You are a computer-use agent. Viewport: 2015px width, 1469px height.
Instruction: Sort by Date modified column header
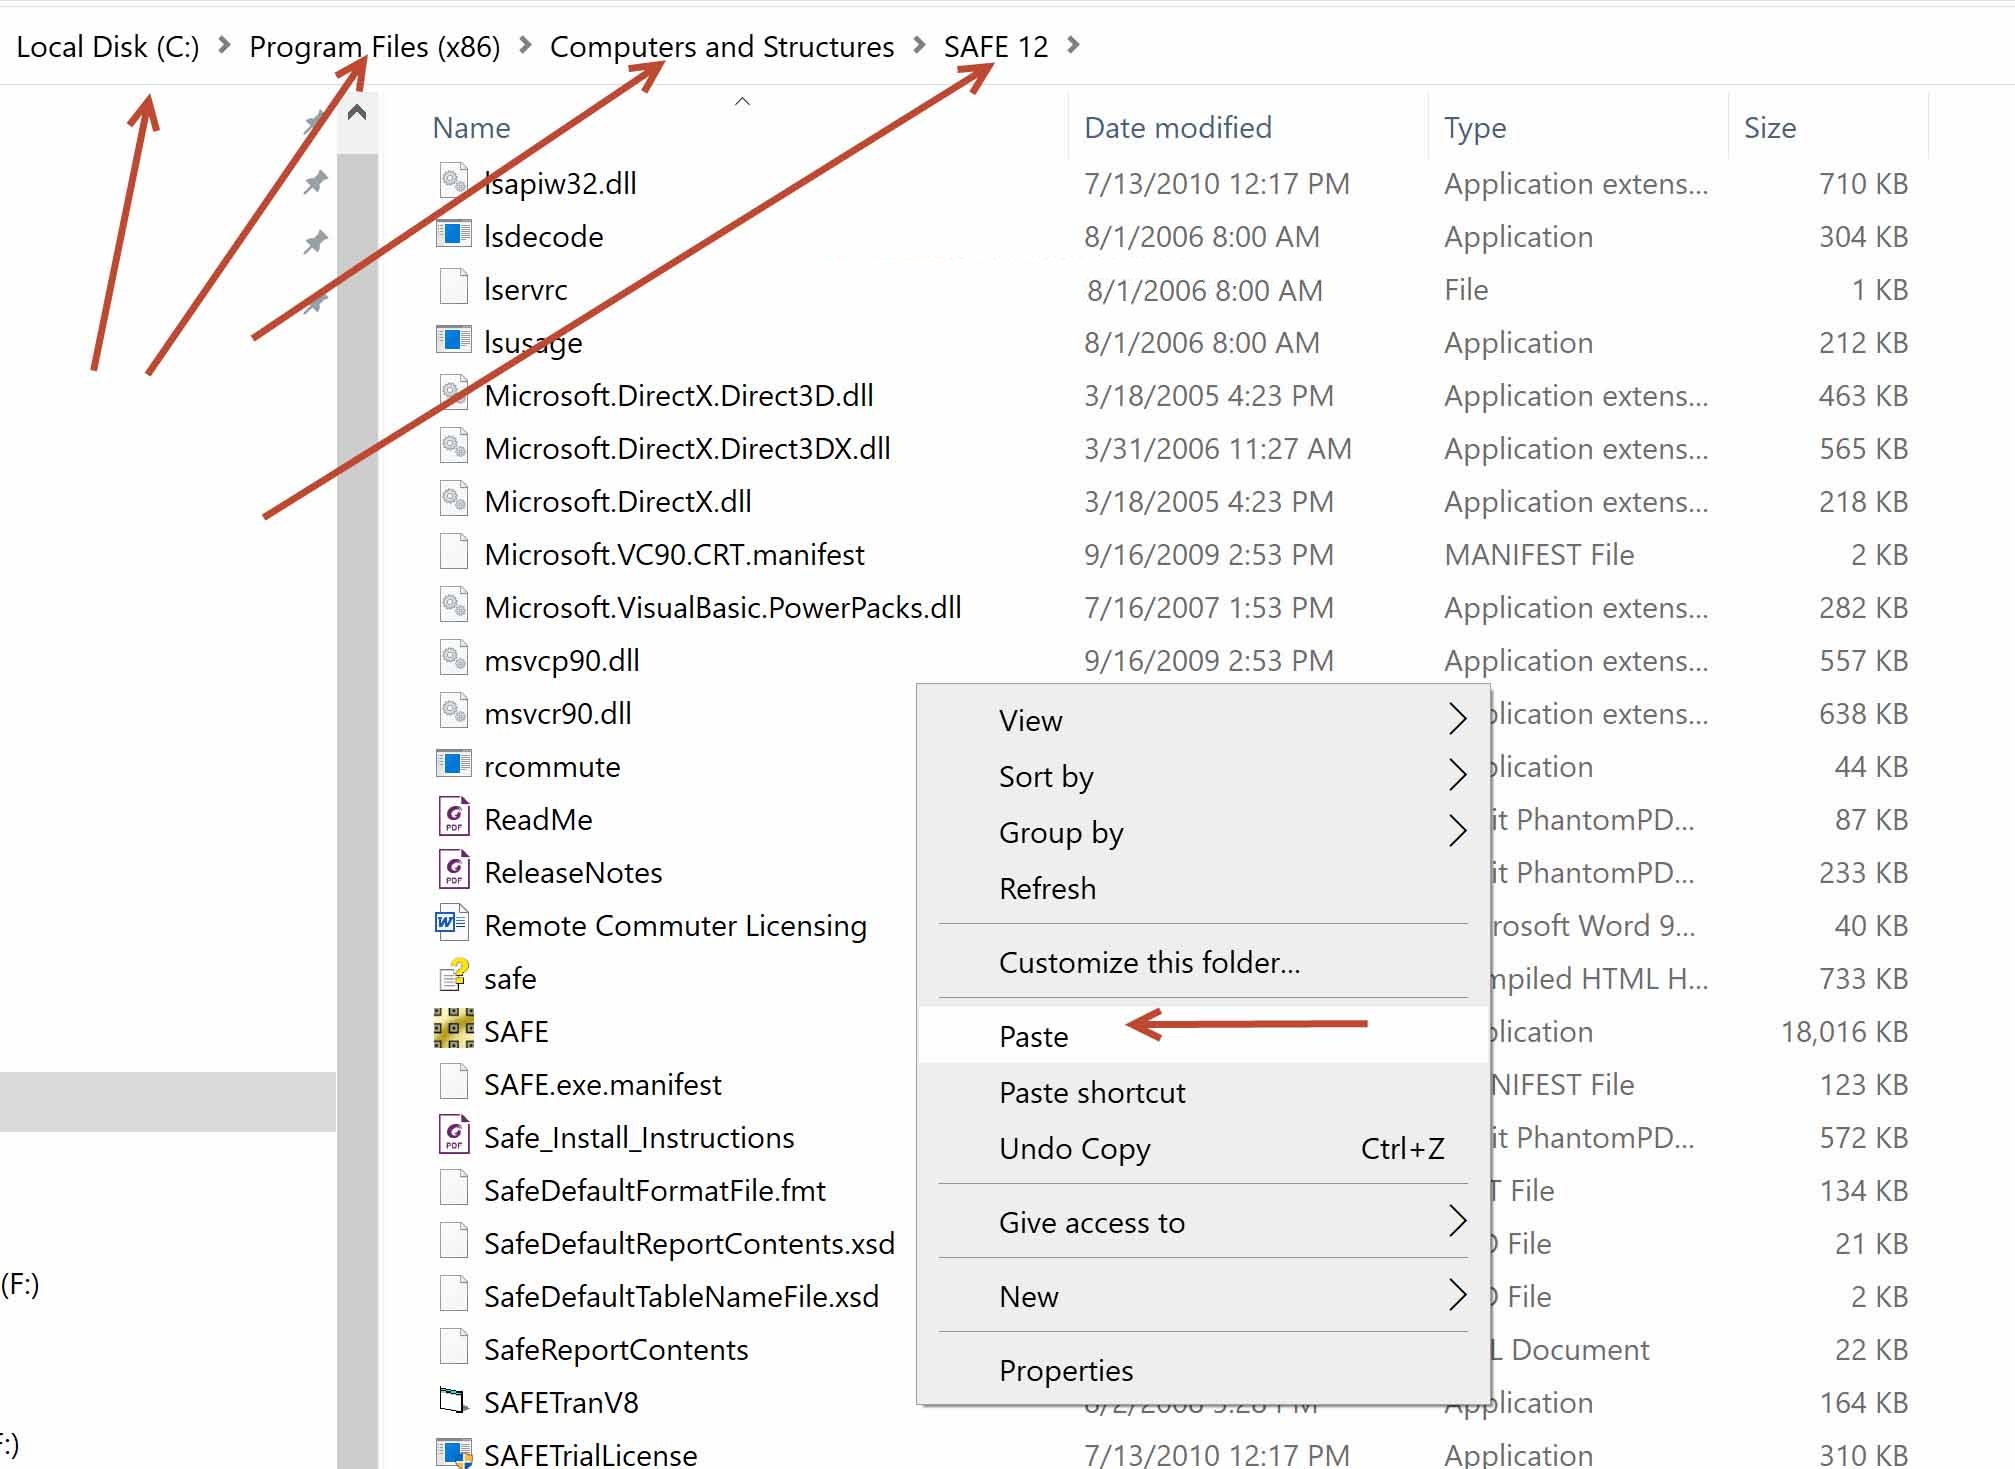[x=1177, y=128]
